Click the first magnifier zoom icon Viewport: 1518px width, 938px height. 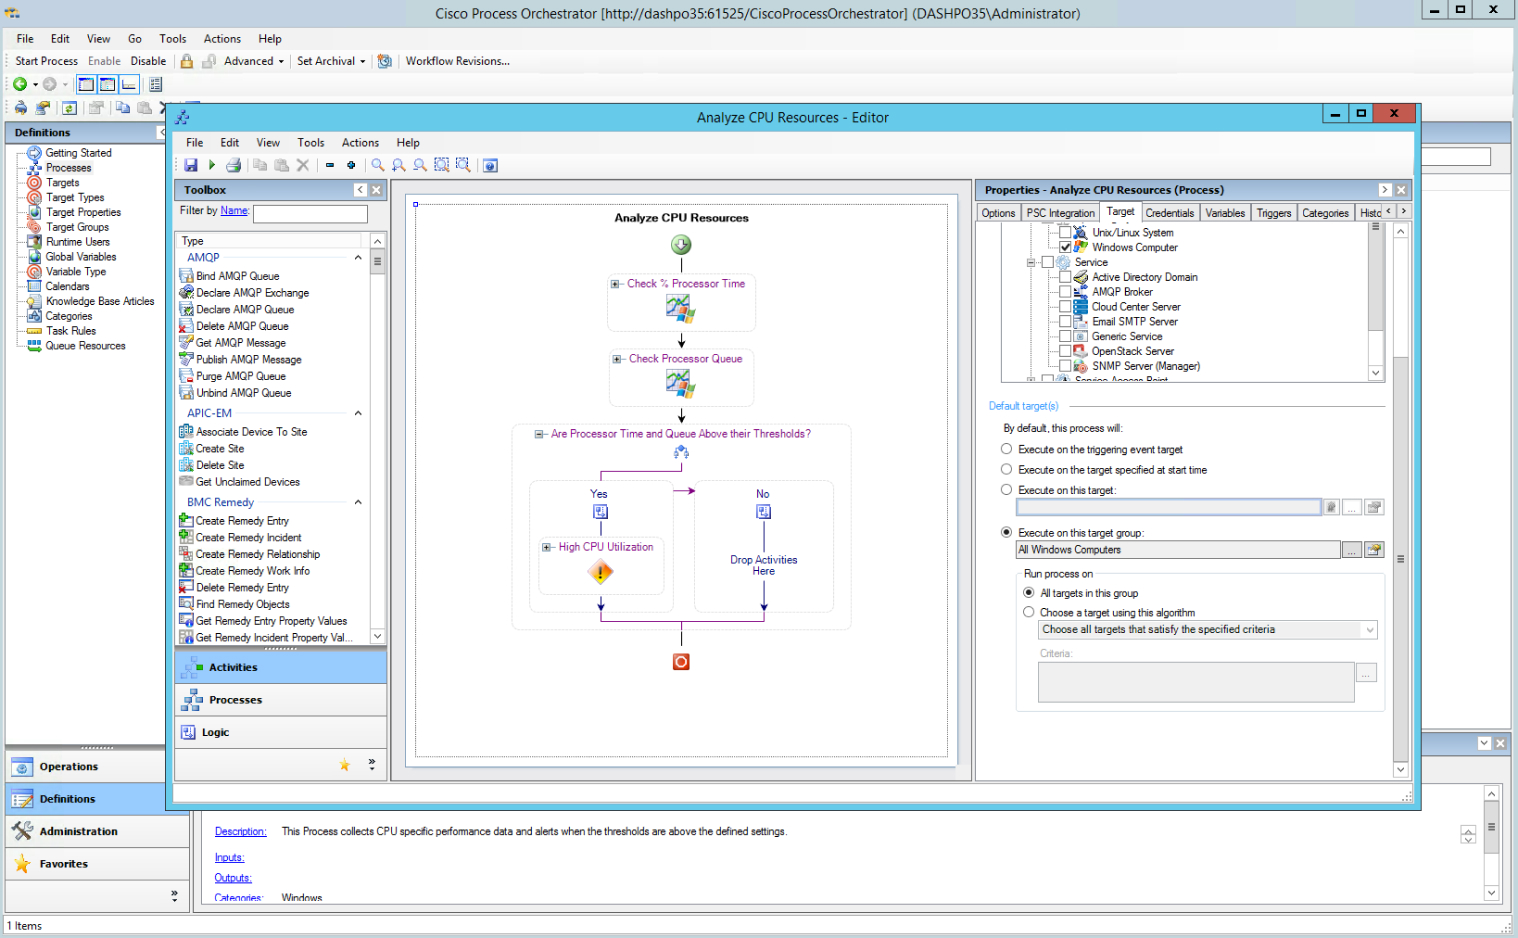point(378,165)
